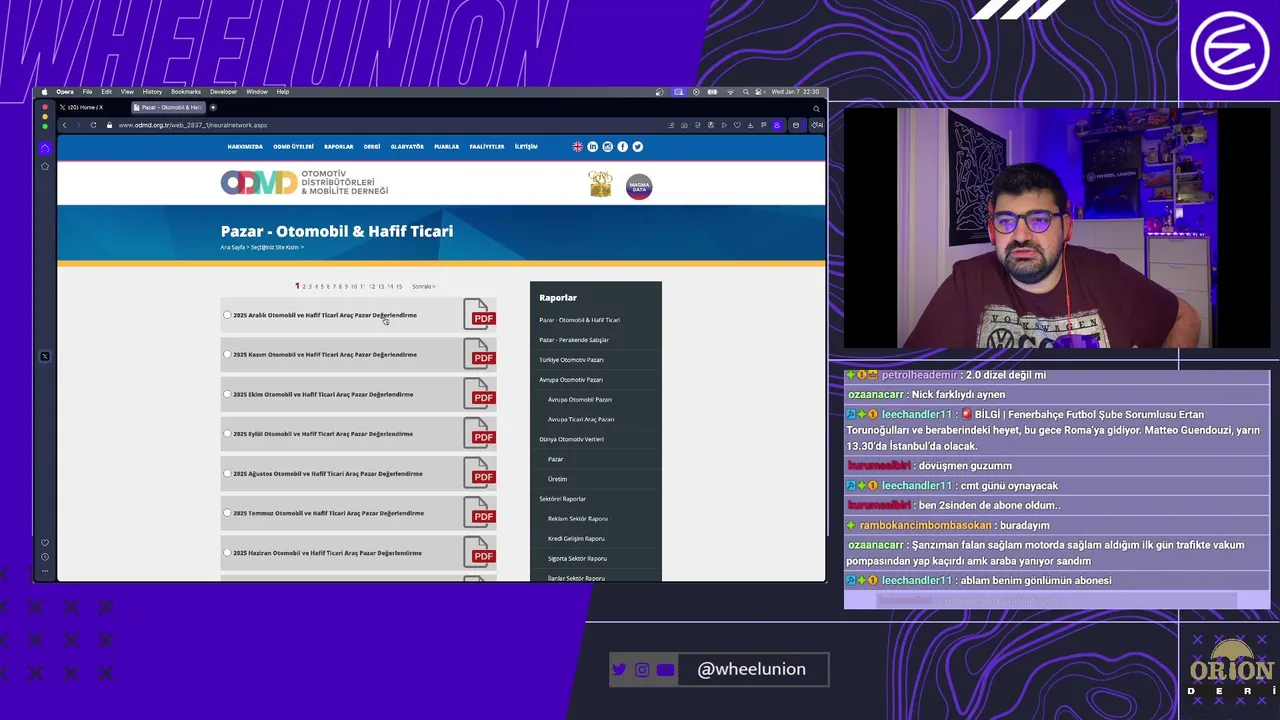Click the @wheelunion handle text
This screenshot has height=720, width=1280.
(x=751, y=669)
